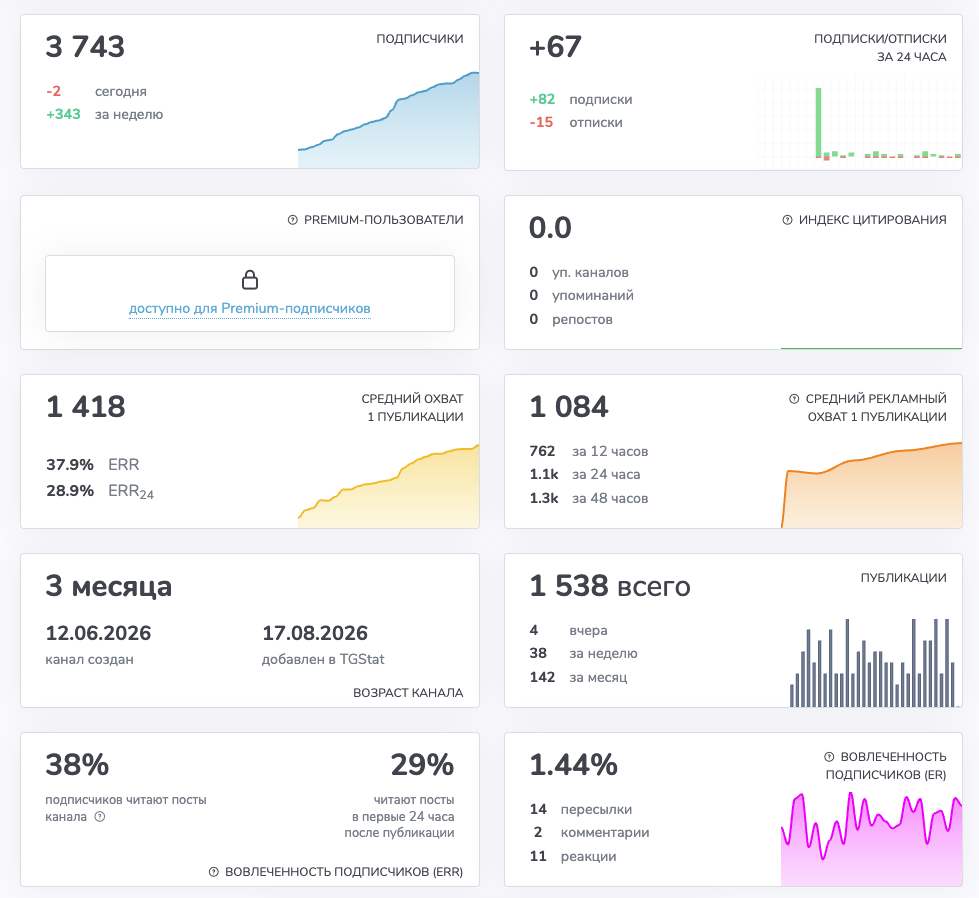Click the tall green subscriptions bar

(x=819, y=122)
